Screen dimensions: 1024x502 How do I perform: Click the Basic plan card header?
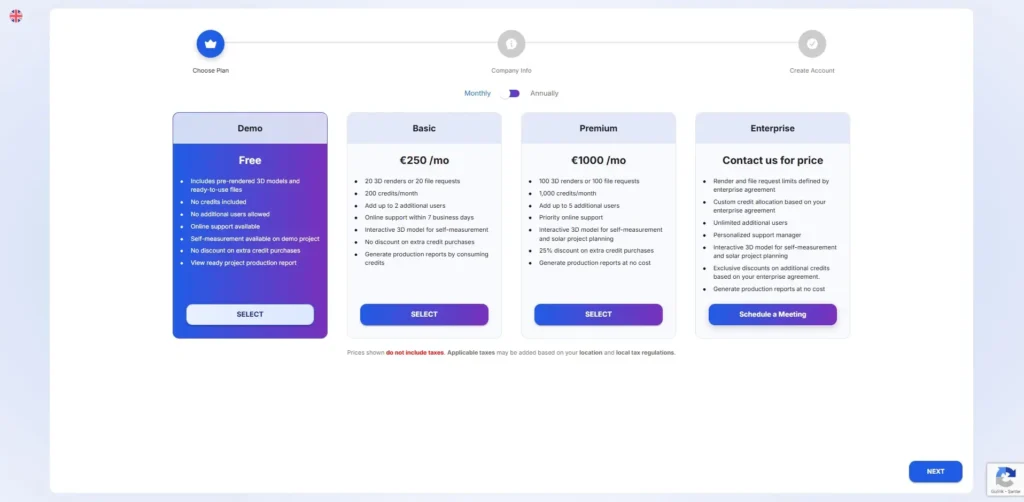424,128
